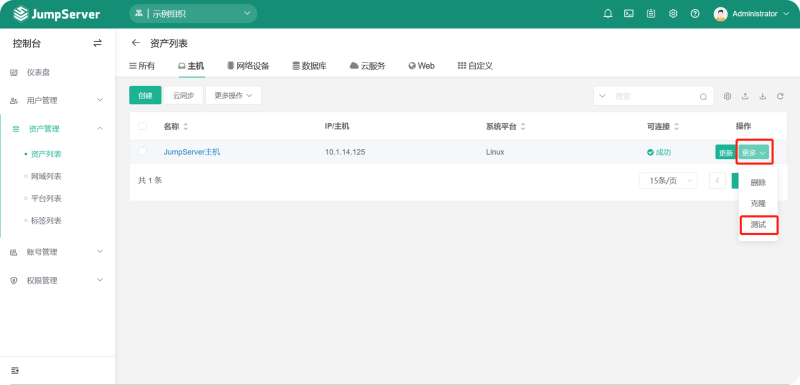The image size is (800, 385).
Task: Toggle console view switch icon
Action: pyautogui.click(x=97, y=43)
